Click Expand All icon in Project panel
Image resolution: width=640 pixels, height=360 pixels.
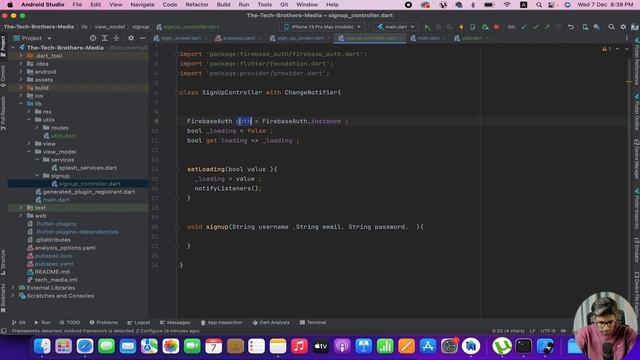coord(104,38)
